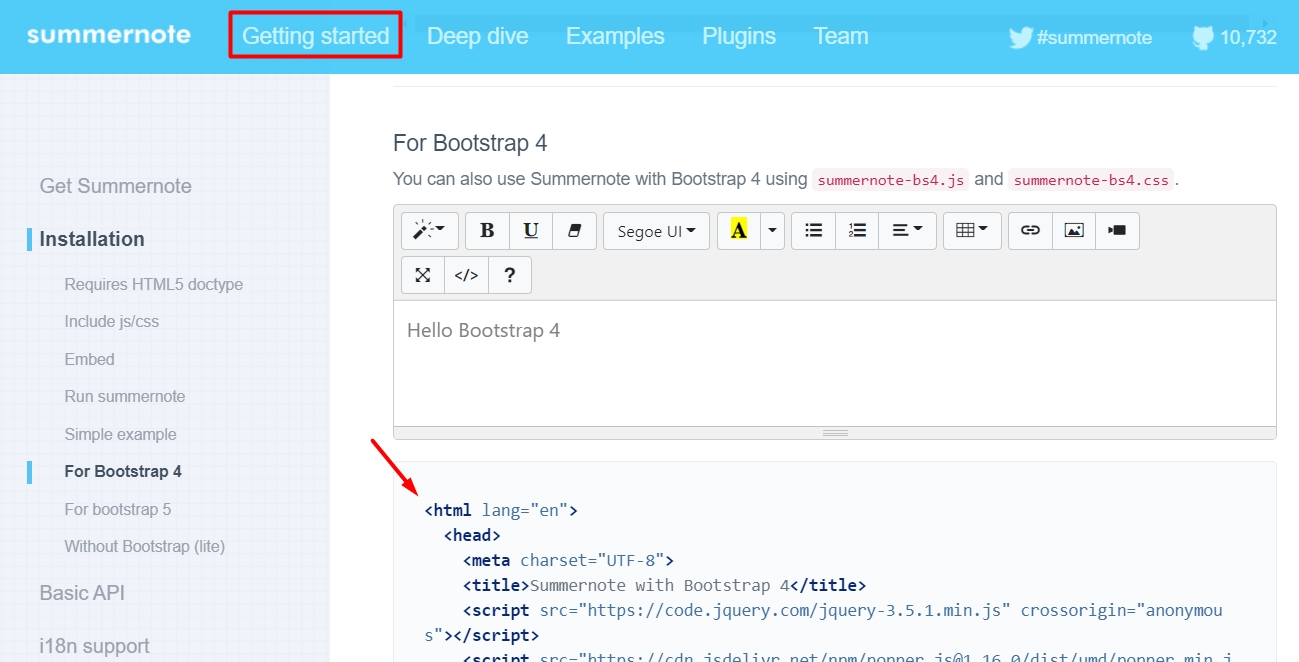The width and height of the screenshot is (1299, 662).
Task: Click the insert video icon
Action: [1117, 231]
